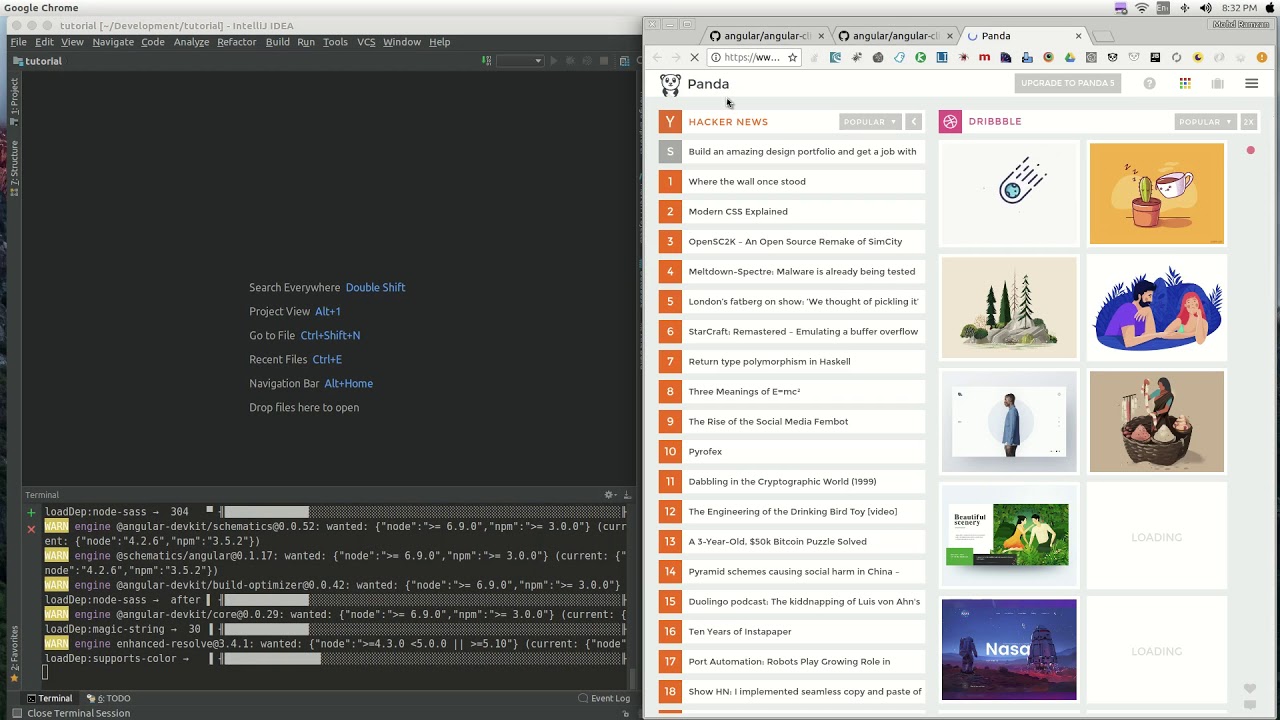This screenshot has height=720, width=1280.
Task: Select the TODO tool tab
Action: click(109, 698)
